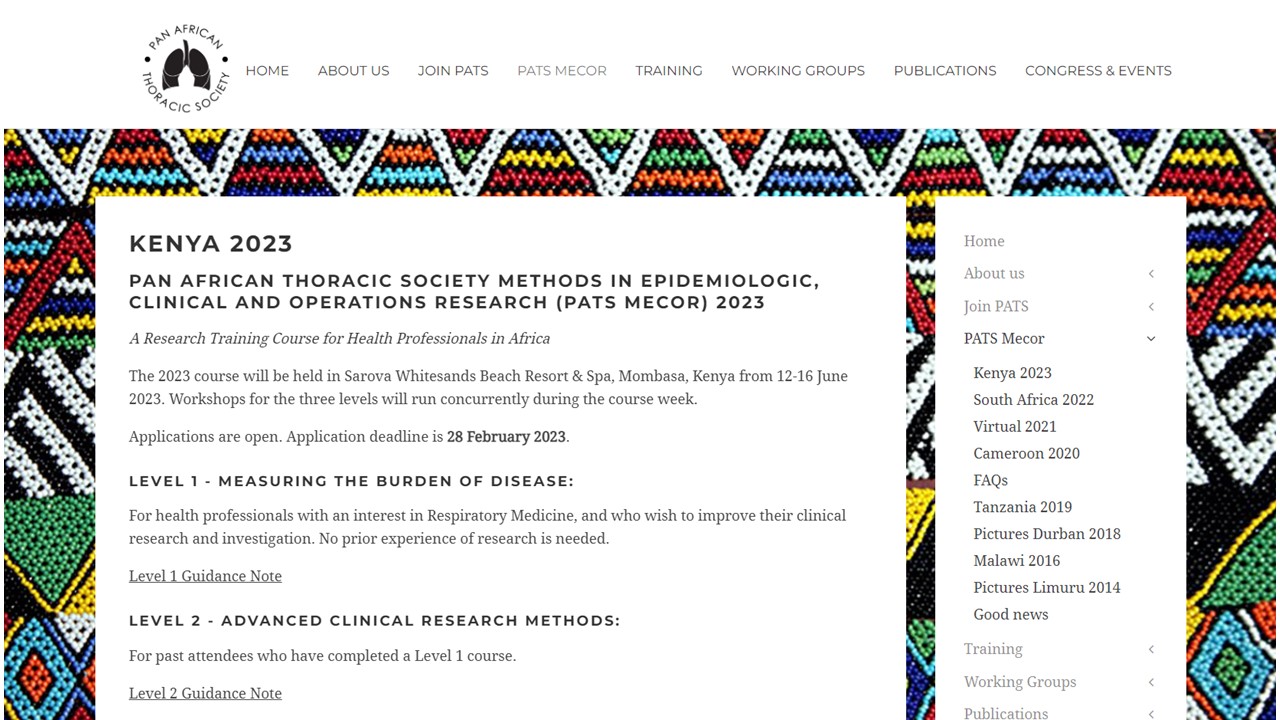Click the Pan African Thoracic Society logo
1280x720 pixels.
point(186,69)
